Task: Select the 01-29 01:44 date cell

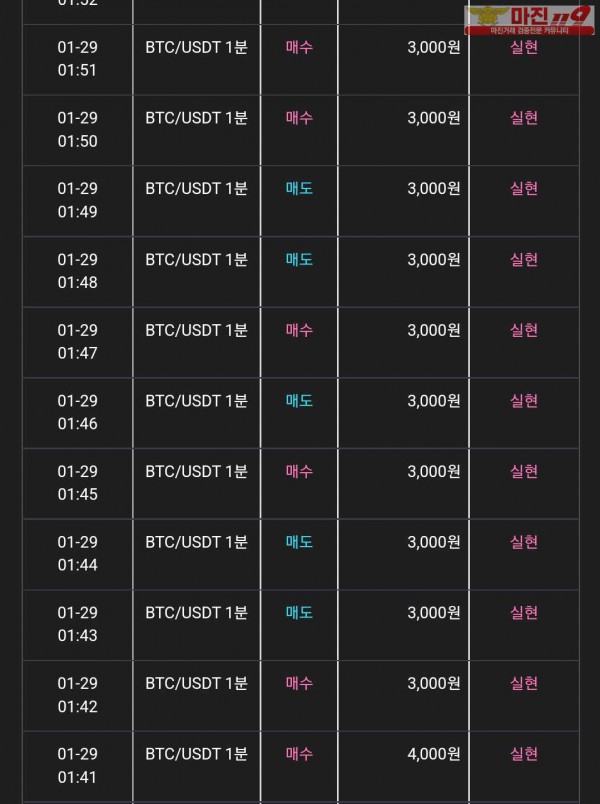Action: tap(77, 554)
